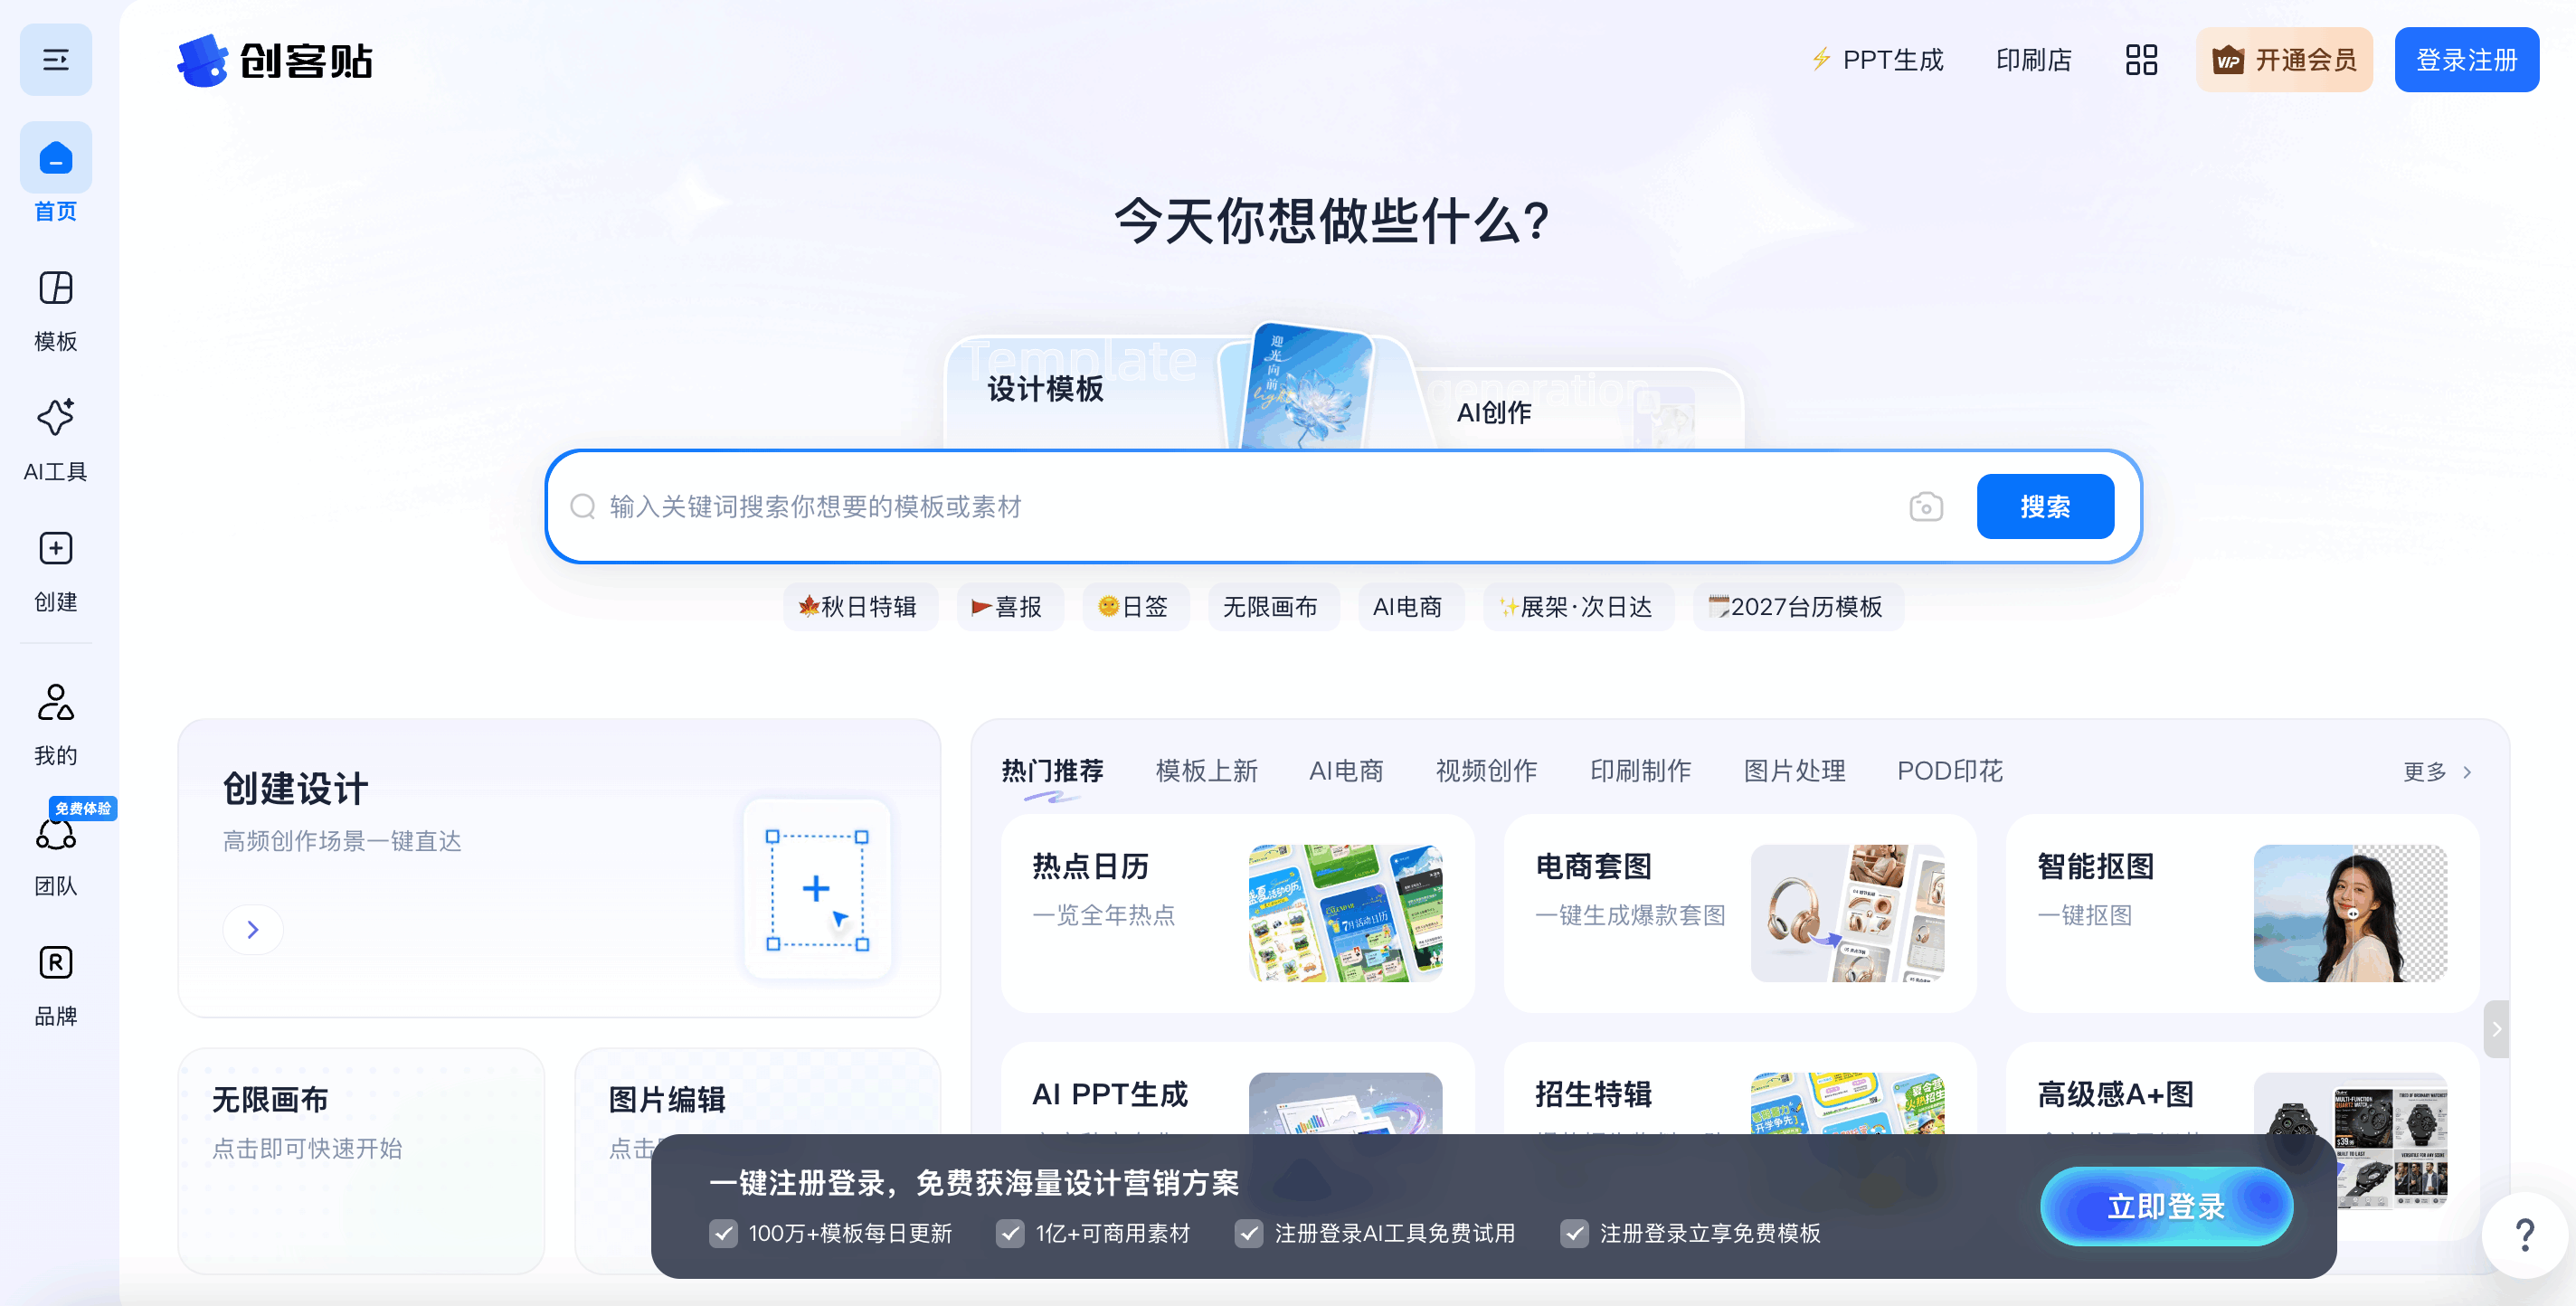Image resolution: width=2576 pixels, height=1306 pixels.
Task: Switch to 模板上新 tab
Action: 1206,771
